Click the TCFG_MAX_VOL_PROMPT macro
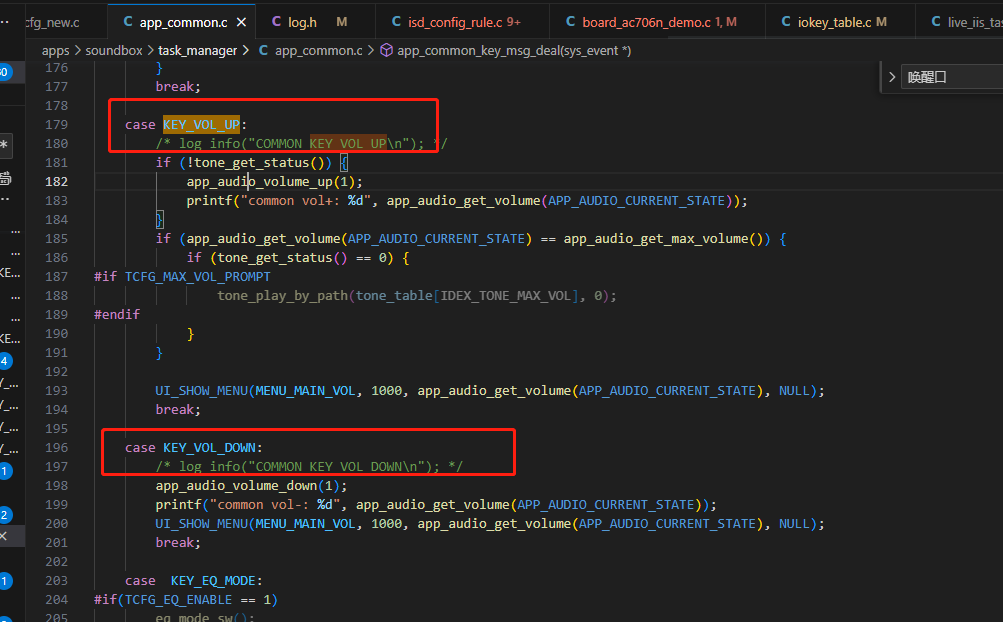The width and height of the screenshot is (1003, 622). coord(198,277)
